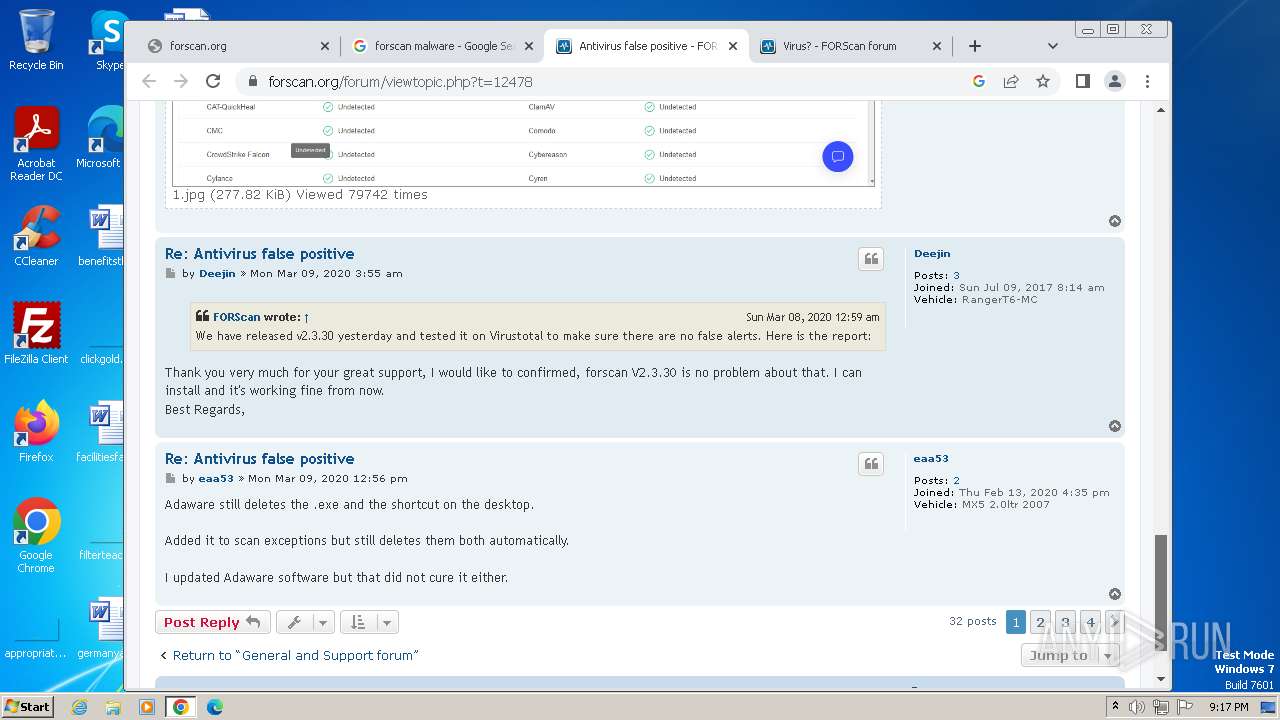Viewport: 1280px width, 720px height.
Task: Open the taskbar clock 9:17 PM
Action: (1228, 707)
